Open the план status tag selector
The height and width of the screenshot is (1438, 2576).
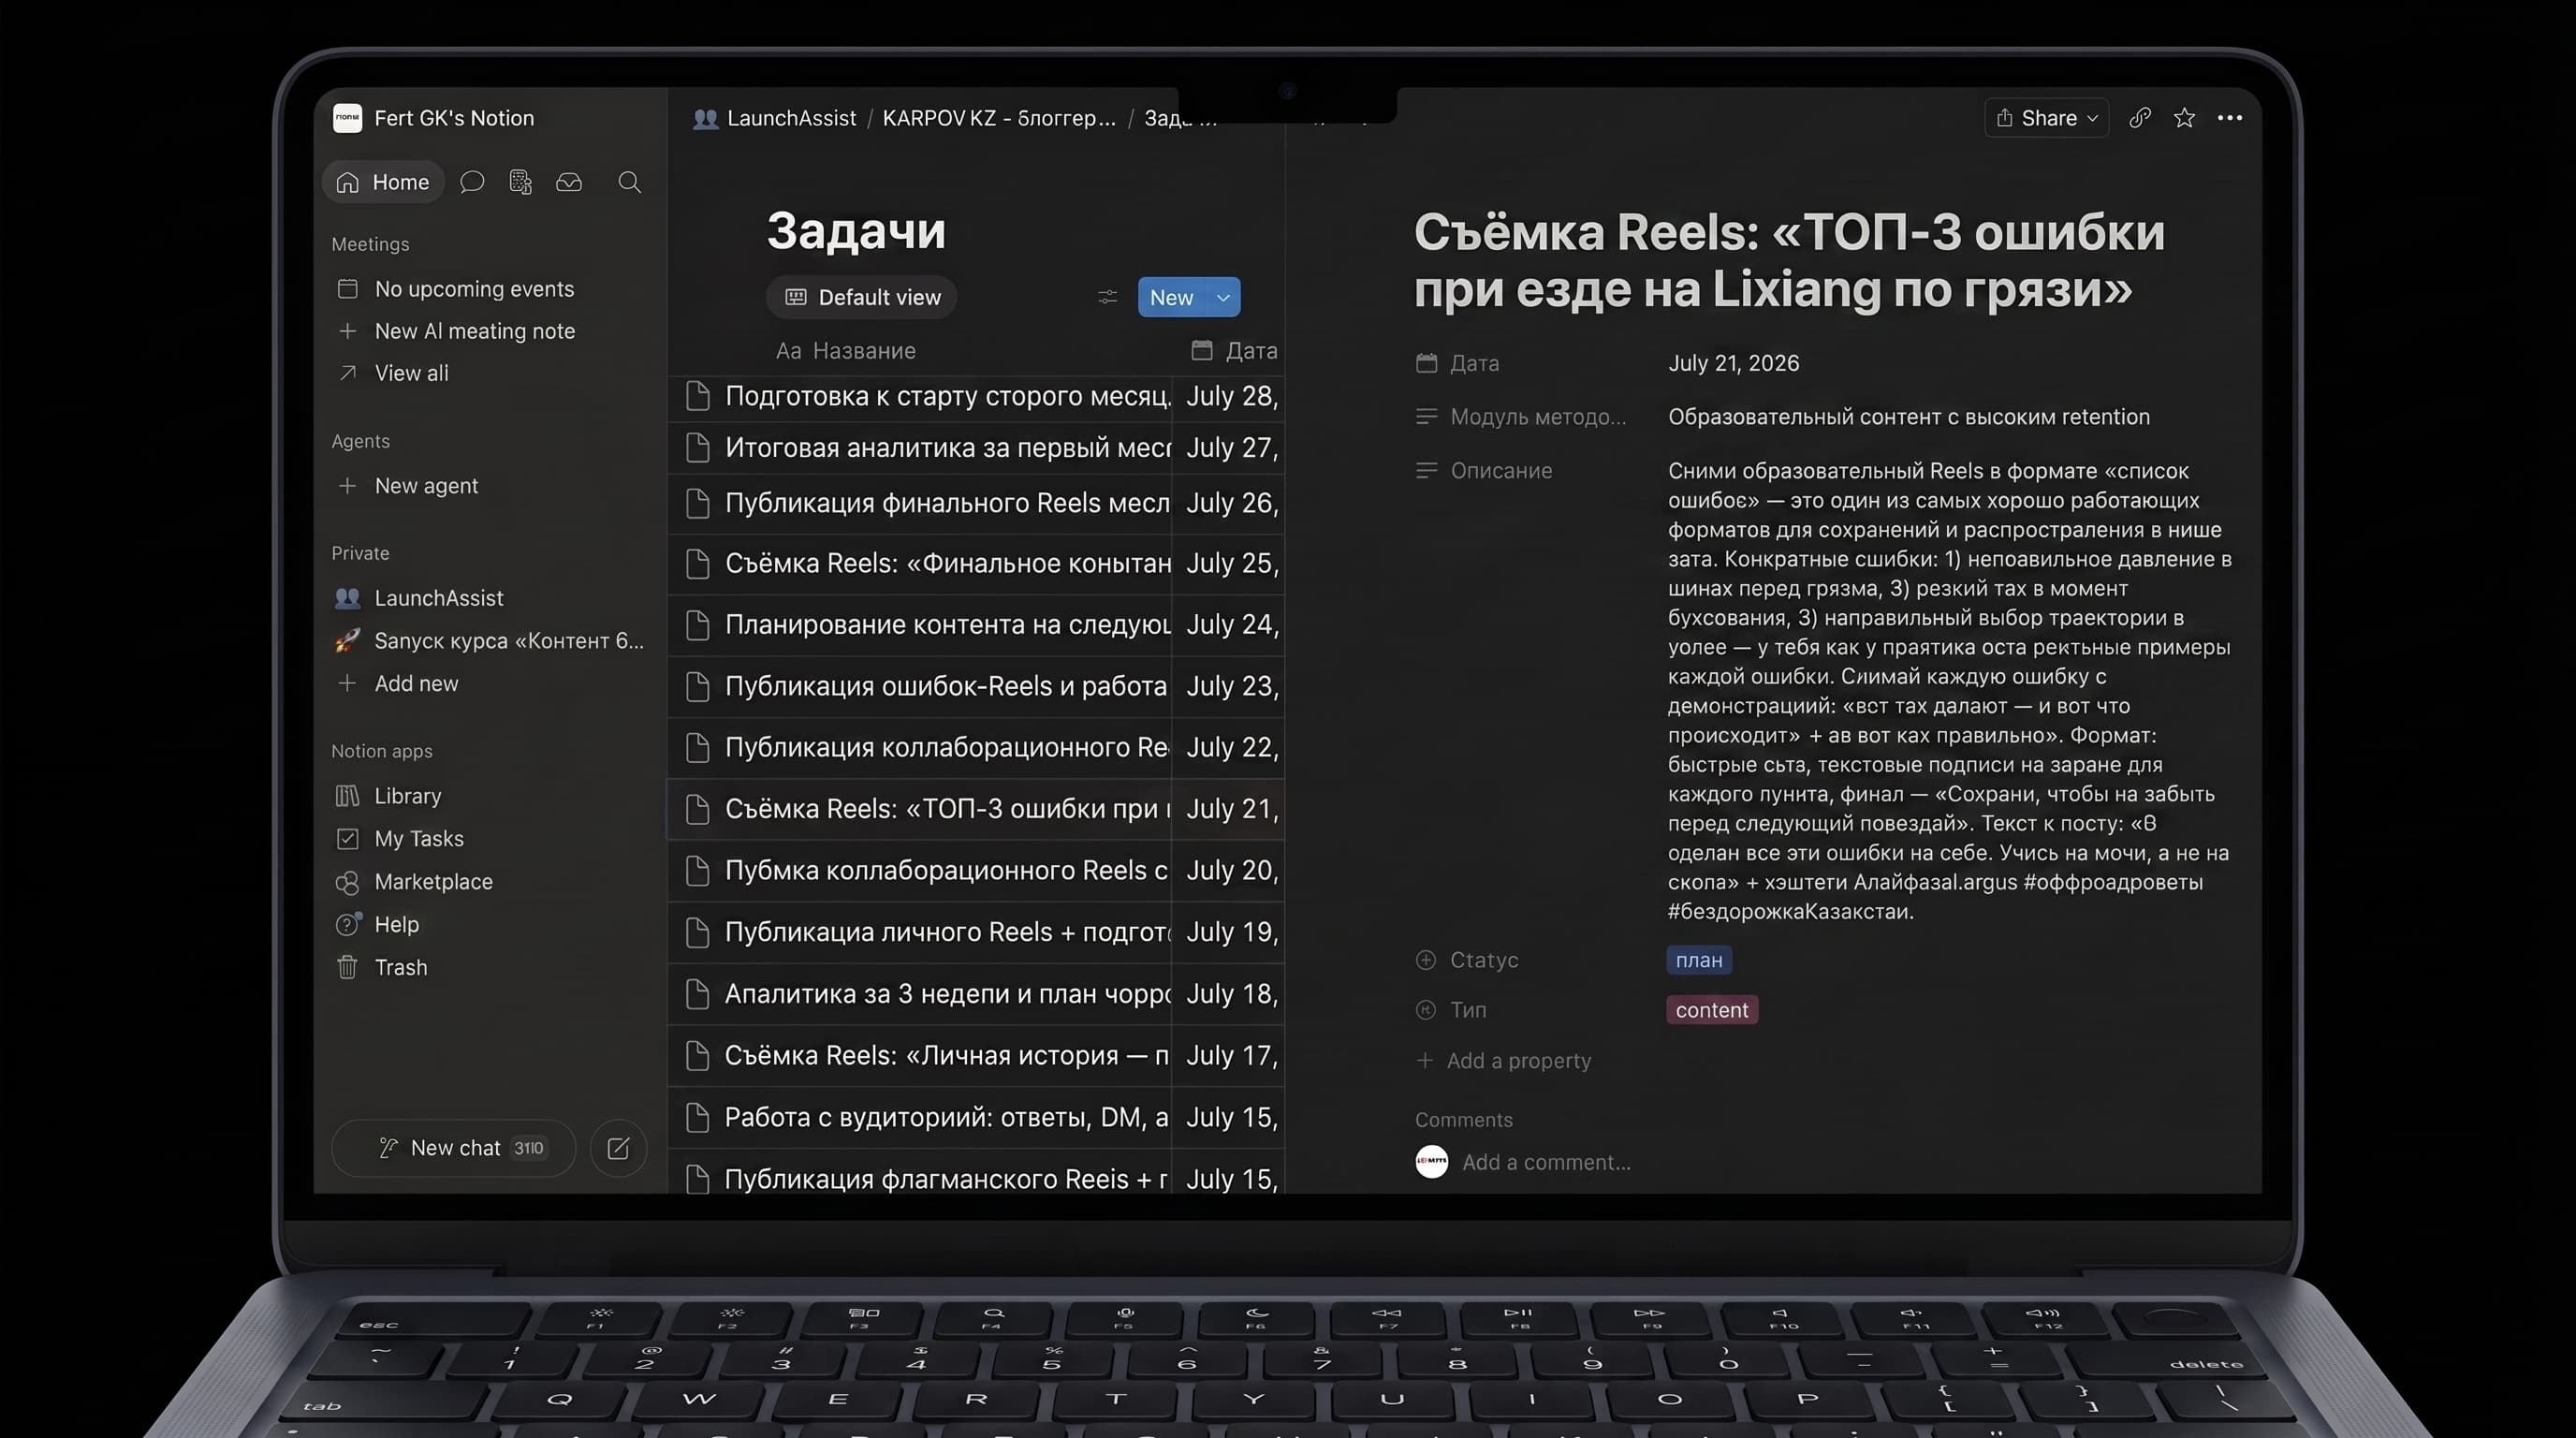tap(1699, 960)
